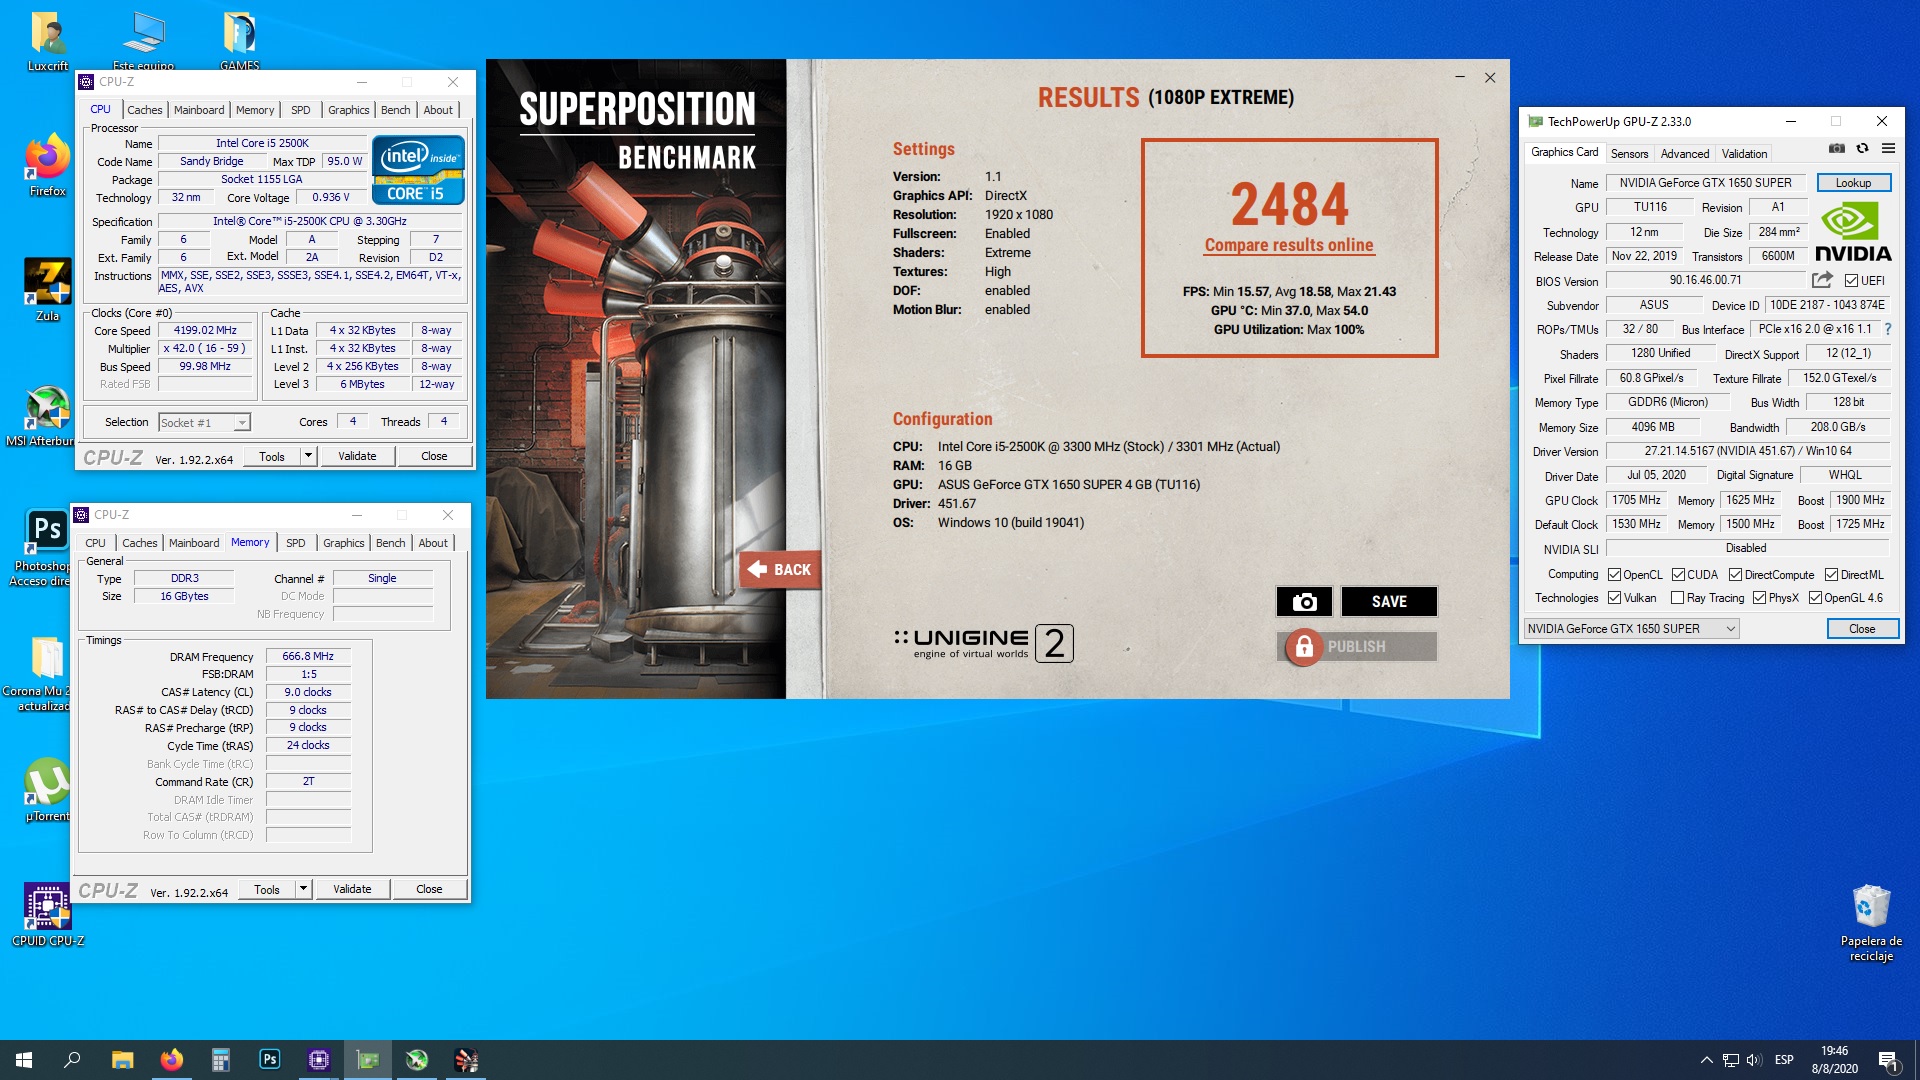
Task: Click the NVIDIA logo in GPU-Z
Action: tap(1853, 232)
